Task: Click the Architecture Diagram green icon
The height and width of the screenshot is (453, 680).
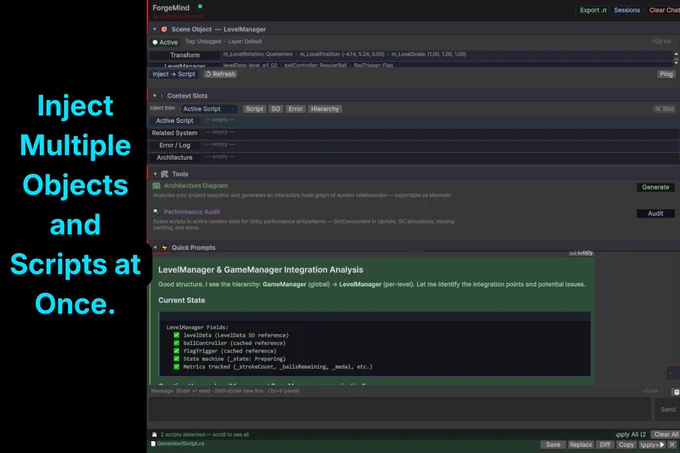Action: point(156,186)
